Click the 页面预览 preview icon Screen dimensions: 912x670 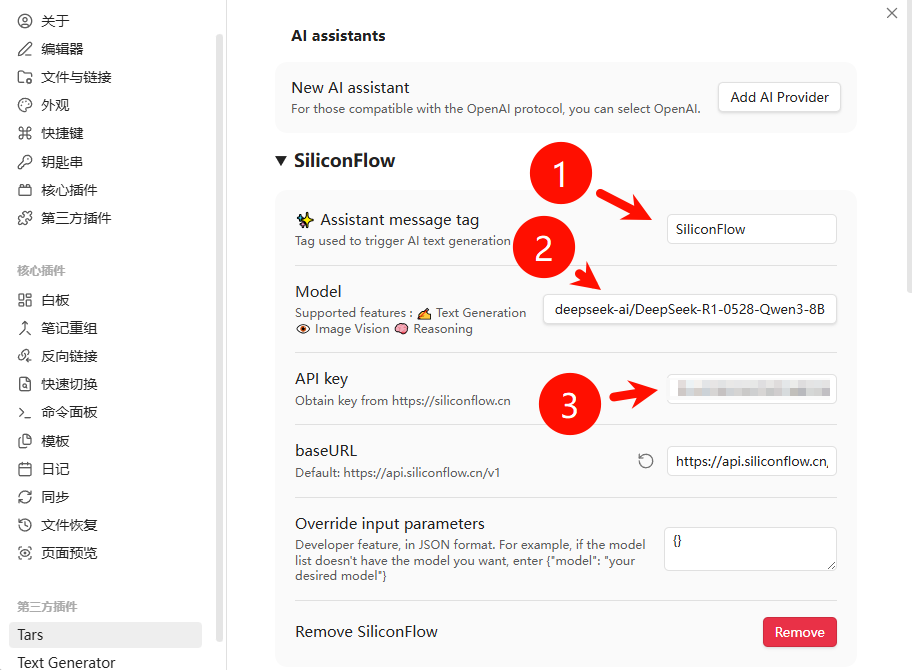(24, 553)
